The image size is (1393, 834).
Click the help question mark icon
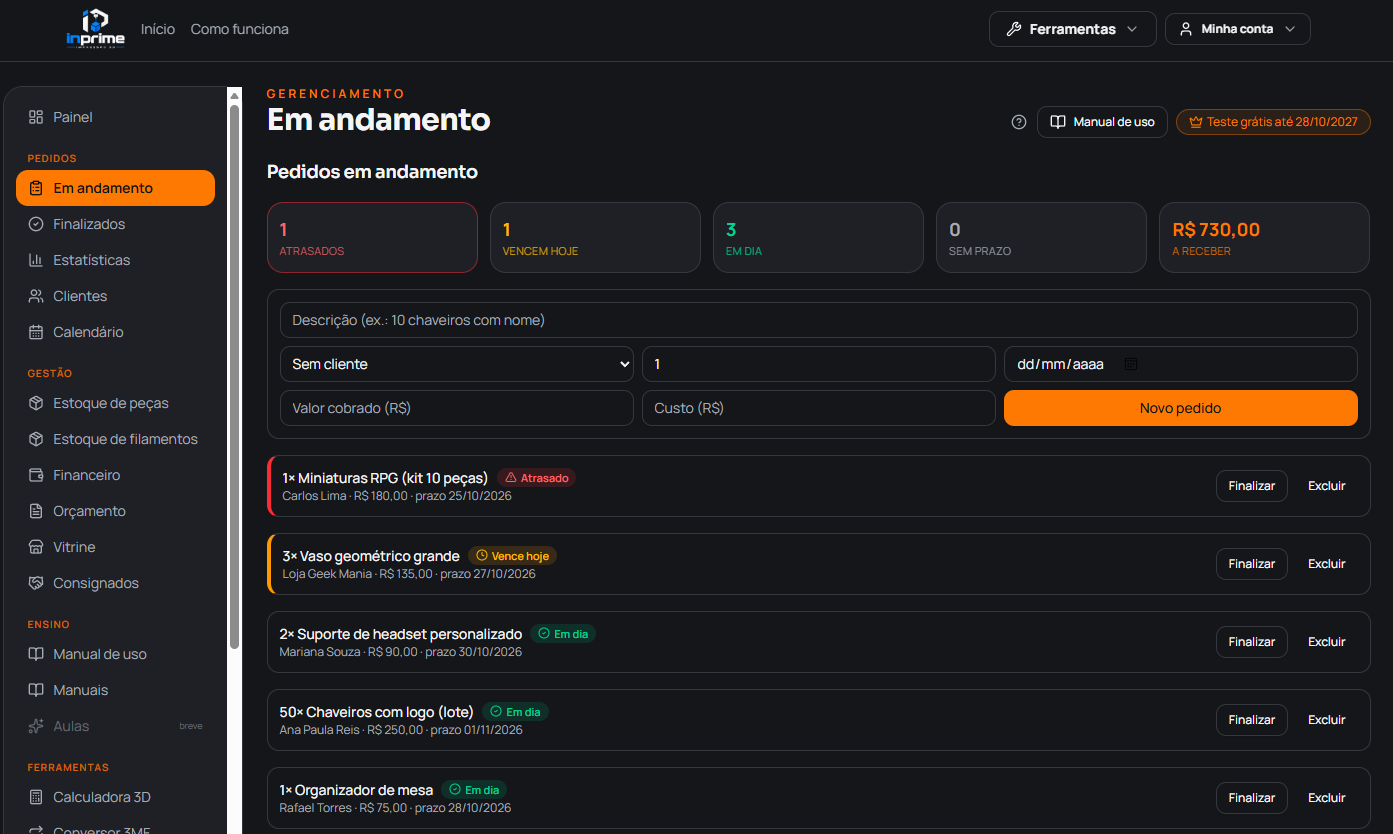pyautogui.click(x=1019, y=122)
